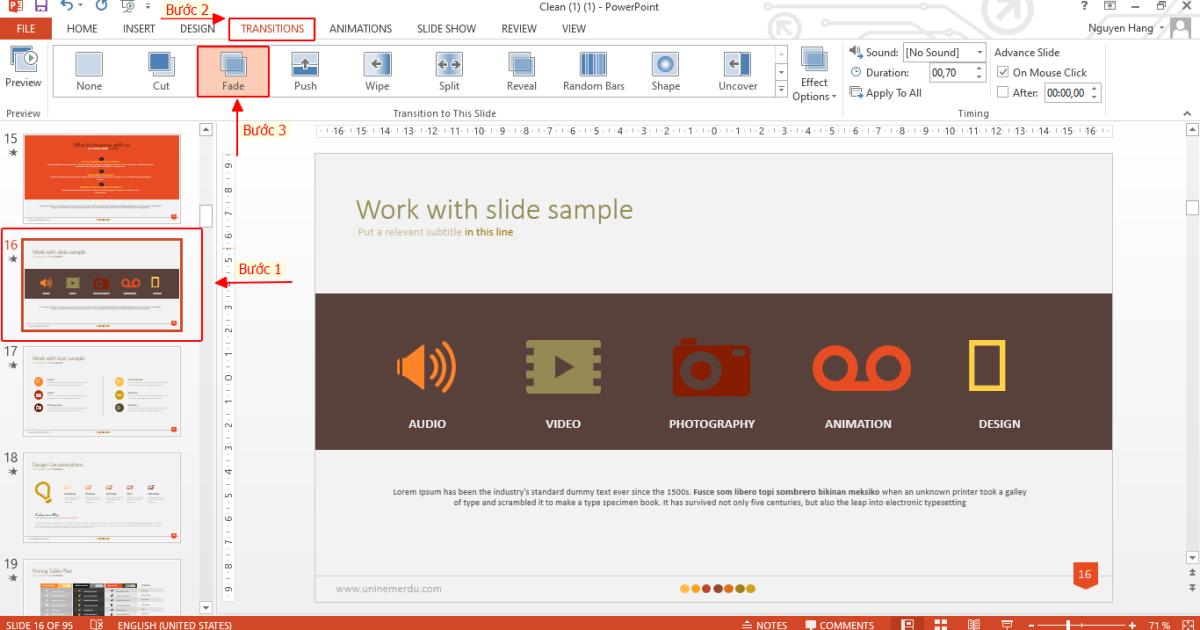Select the Random Bars transition

pyautogui.click(x=593, y=70)
